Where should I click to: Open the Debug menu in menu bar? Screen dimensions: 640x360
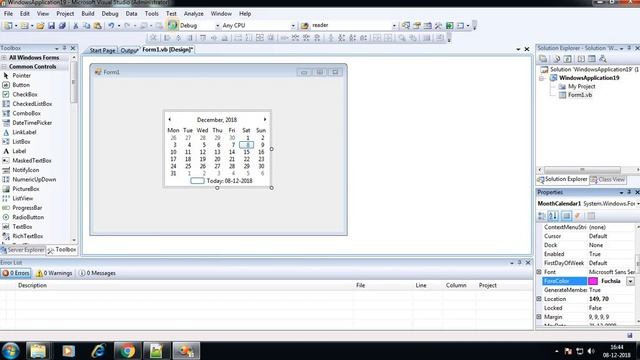110,13
